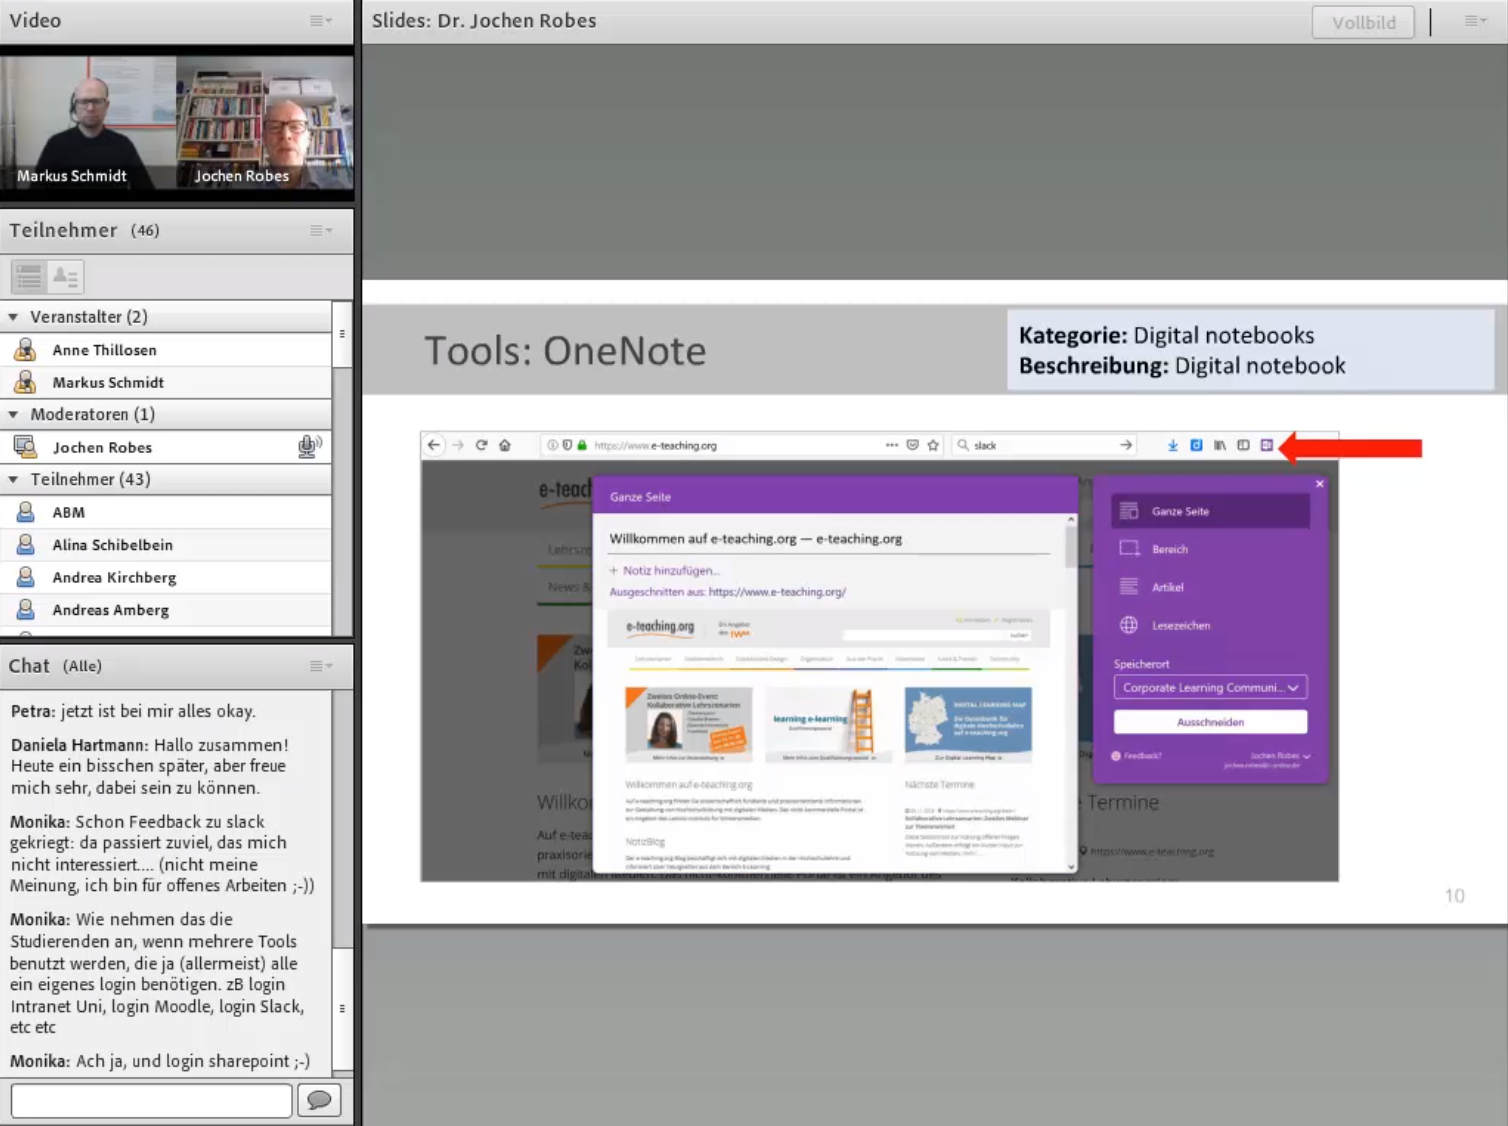
Task: Click the OneNote Web Clipper toolbar icon
Action: 1267,445
